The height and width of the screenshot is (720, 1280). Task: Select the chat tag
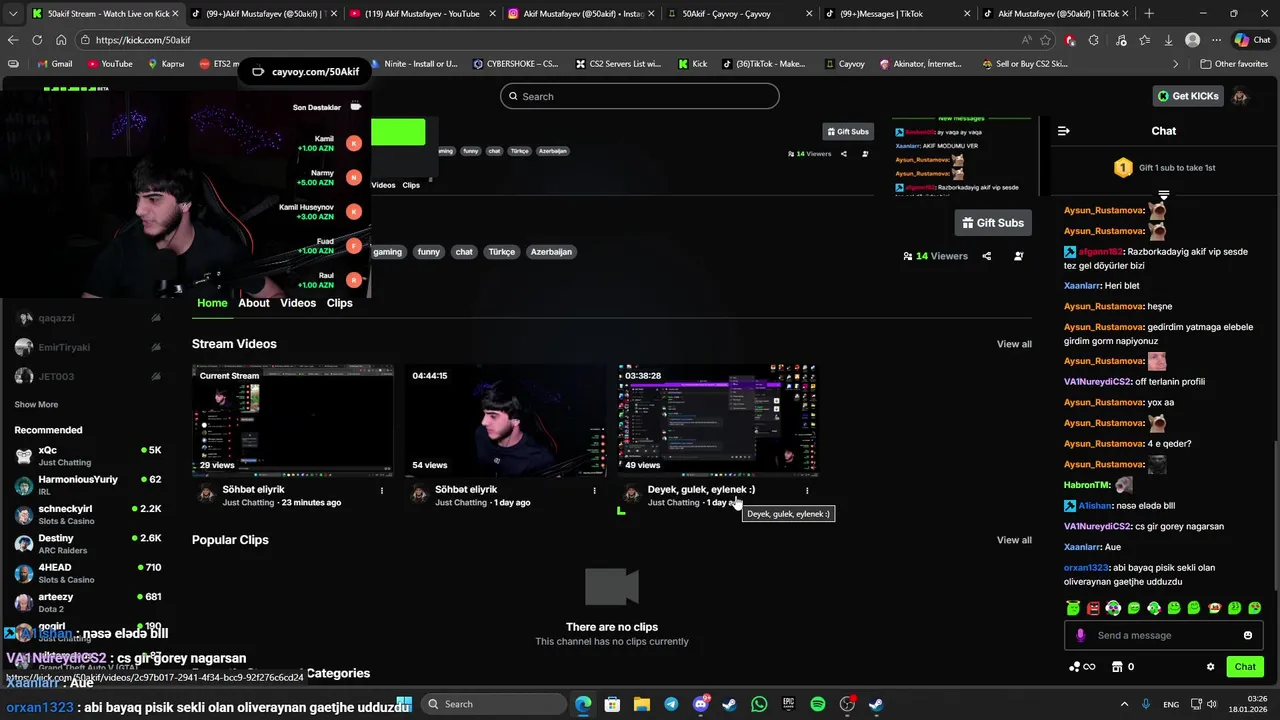point(464,252)
